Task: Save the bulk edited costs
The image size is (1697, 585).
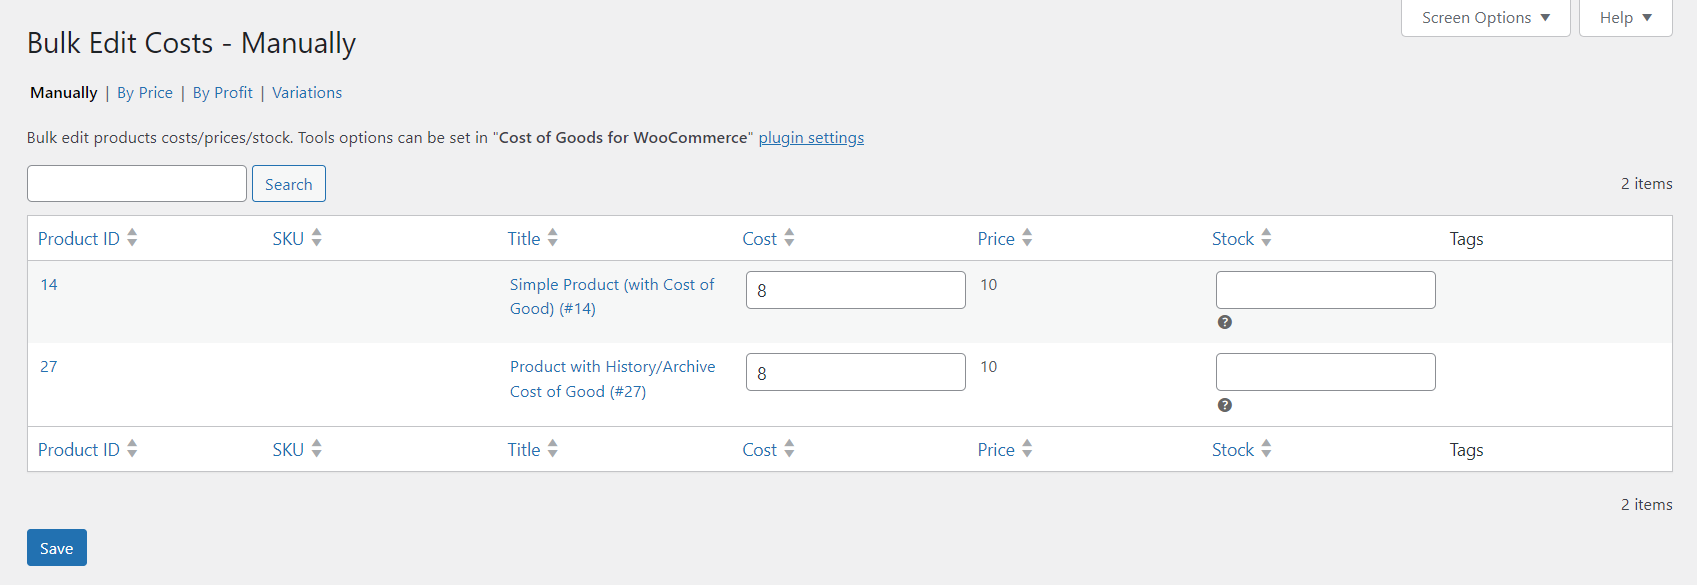Action: [x=57, y=548]
